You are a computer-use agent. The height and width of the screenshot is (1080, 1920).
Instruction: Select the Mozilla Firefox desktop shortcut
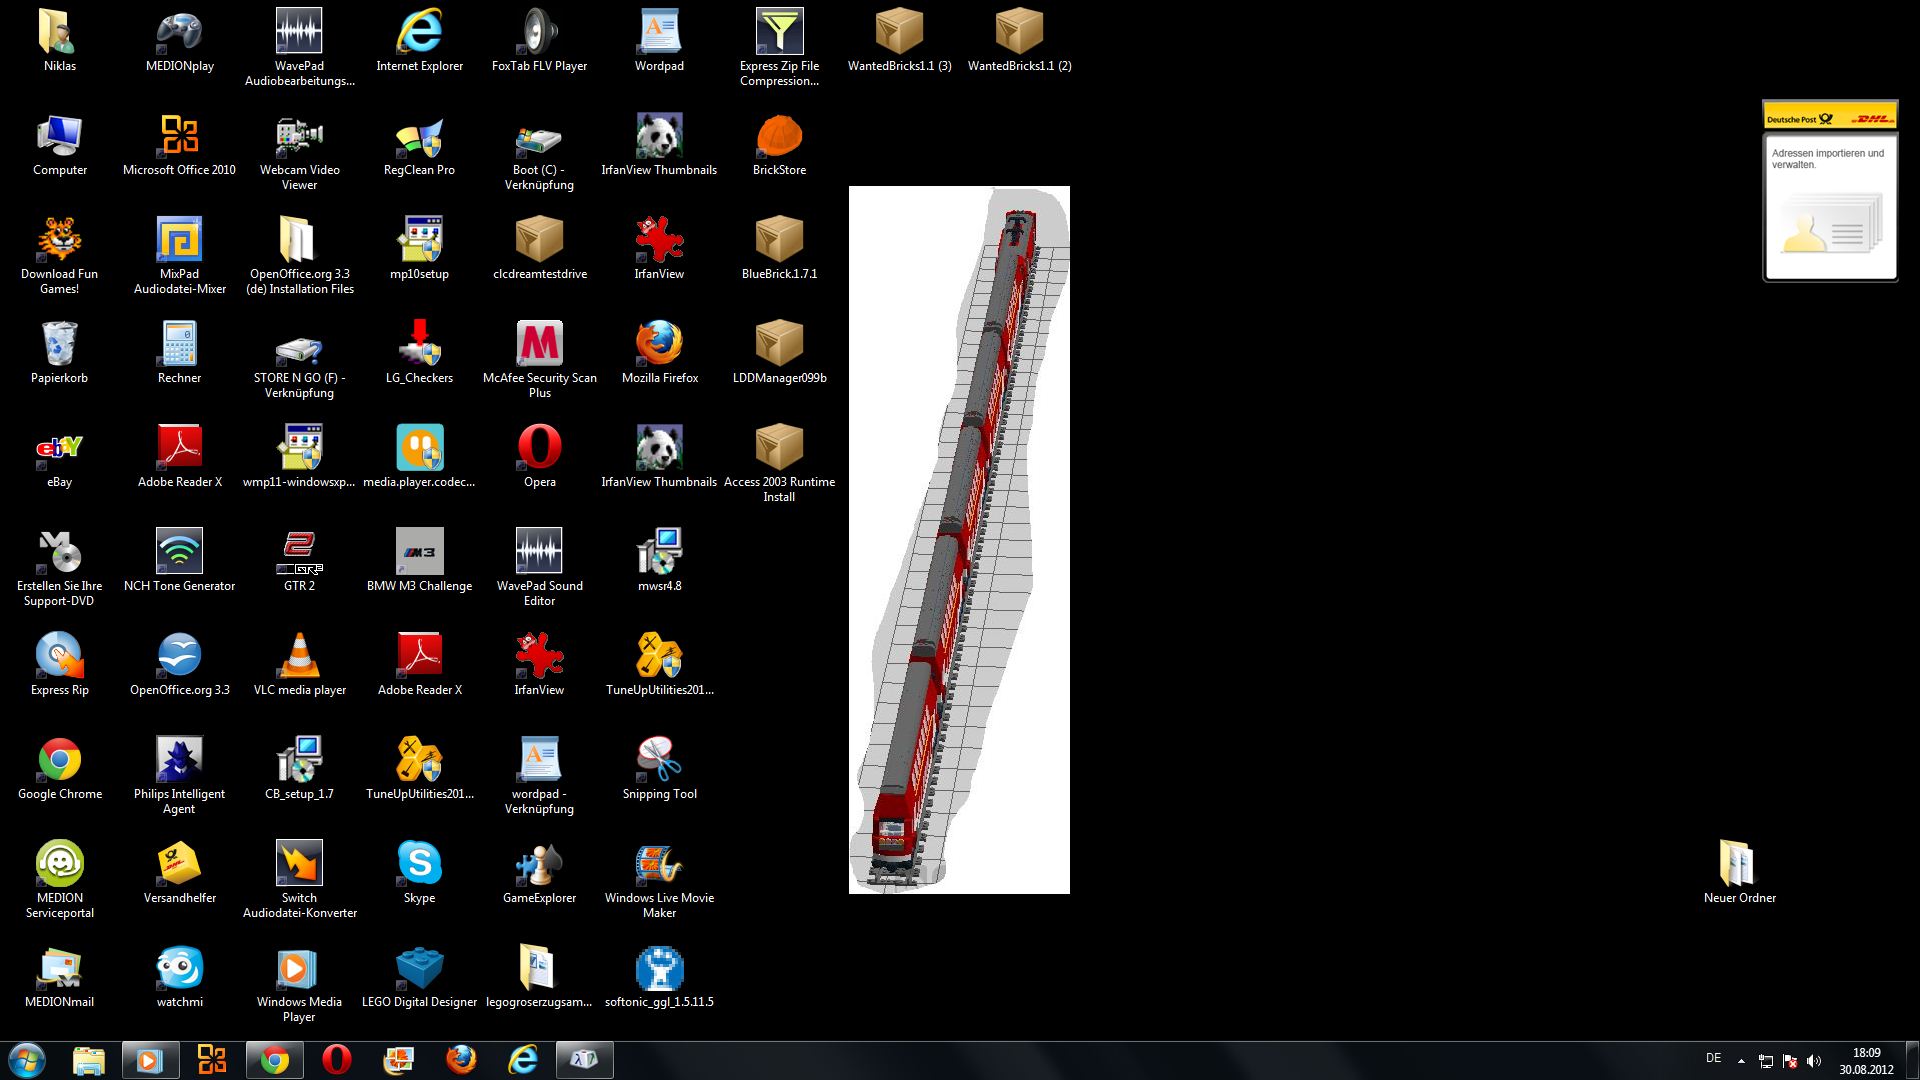pos(659,353)
